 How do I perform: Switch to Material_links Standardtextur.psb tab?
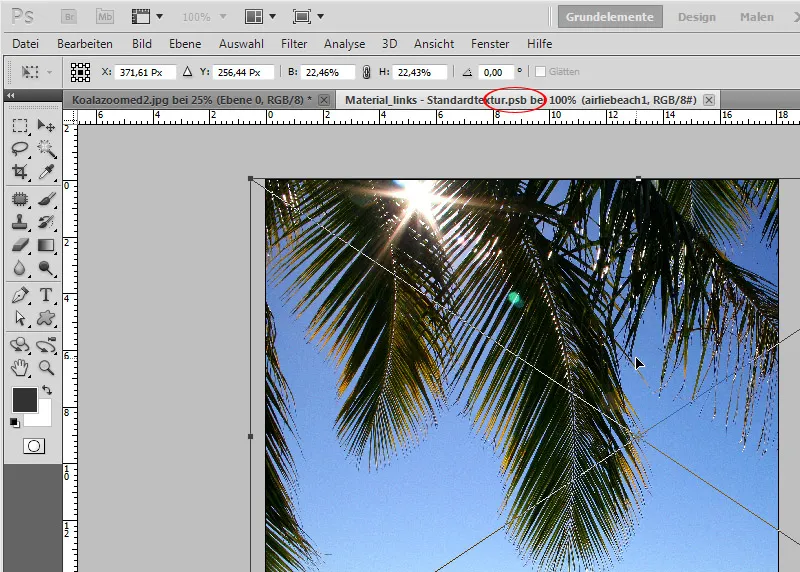pos(520,100)
